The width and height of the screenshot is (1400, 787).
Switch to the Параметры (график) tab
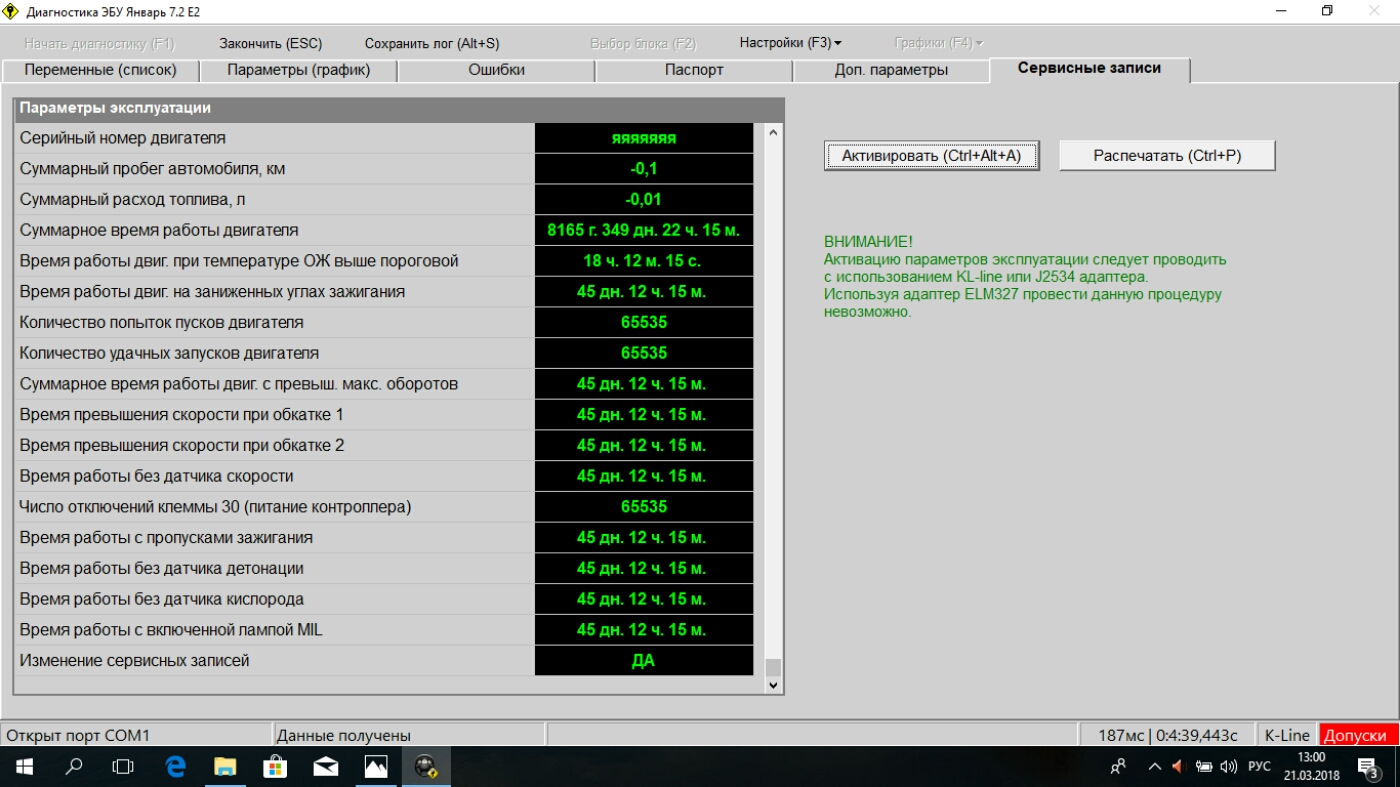(298, 70)
